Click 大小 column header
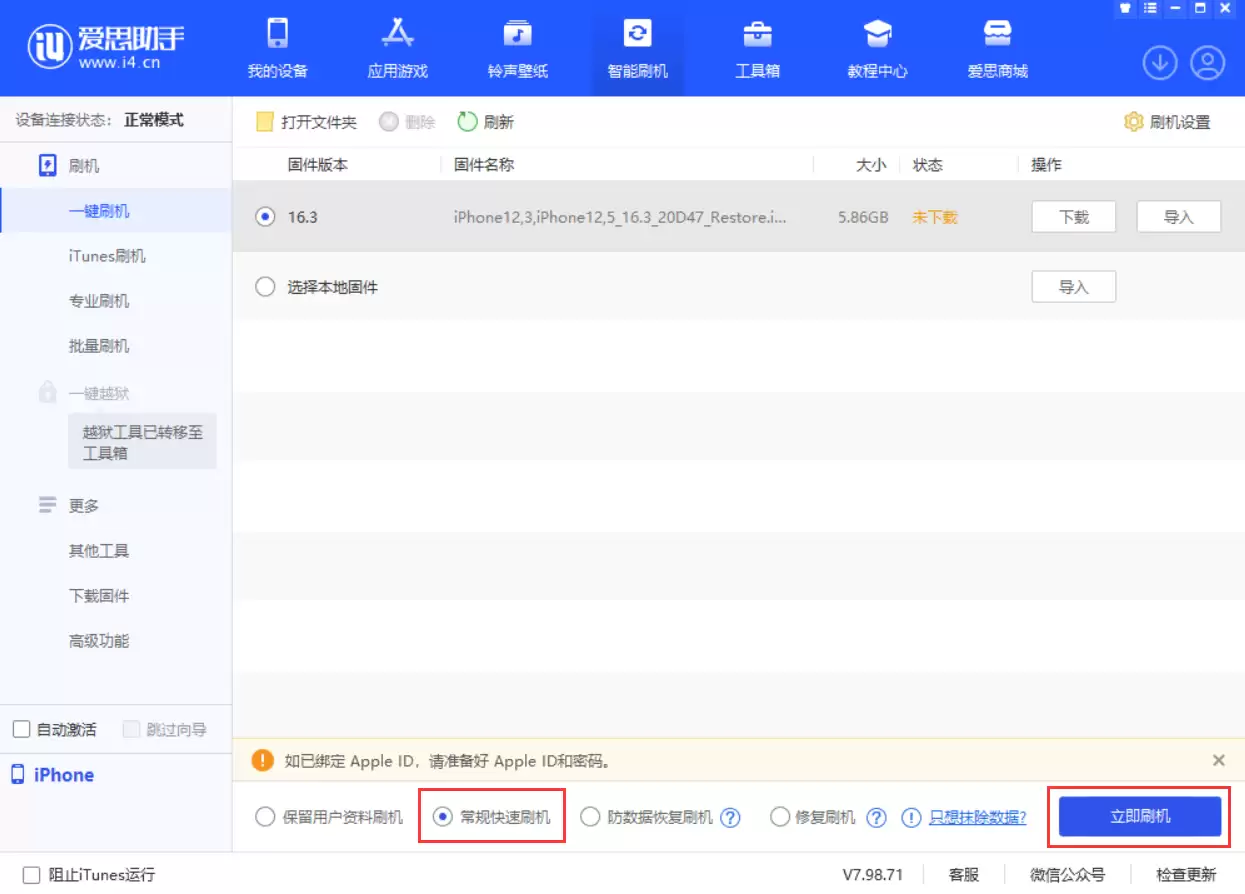1245x894 pixels. point(871,165)
